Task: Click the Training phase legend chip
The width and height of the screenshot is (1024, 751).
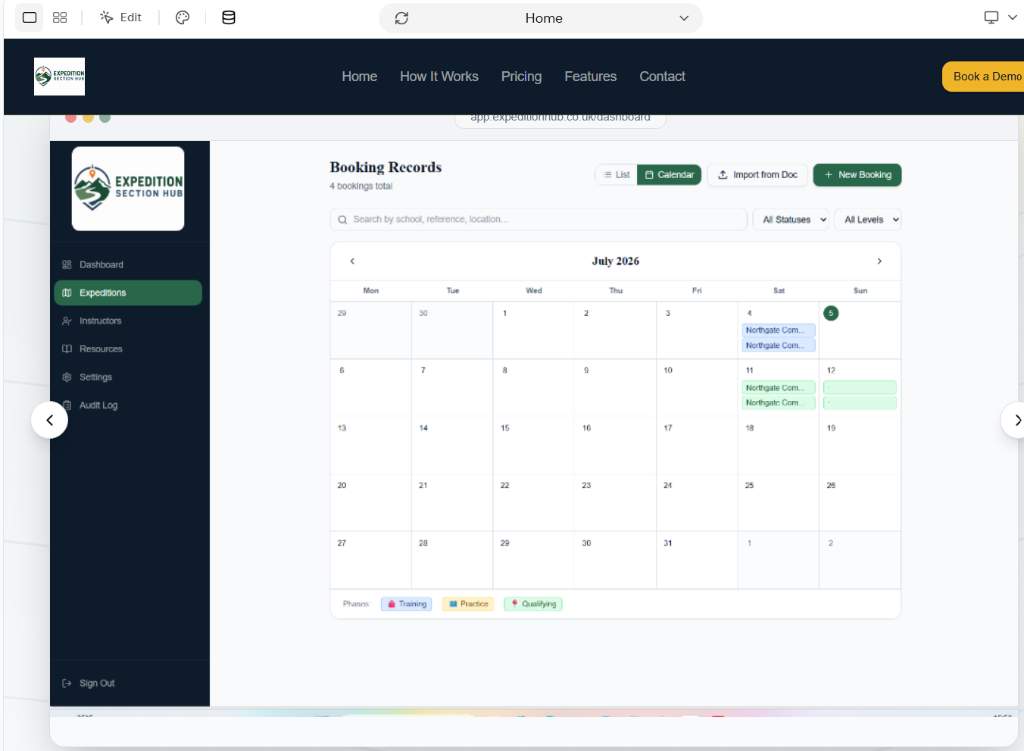Action: [x=406, y=604]
